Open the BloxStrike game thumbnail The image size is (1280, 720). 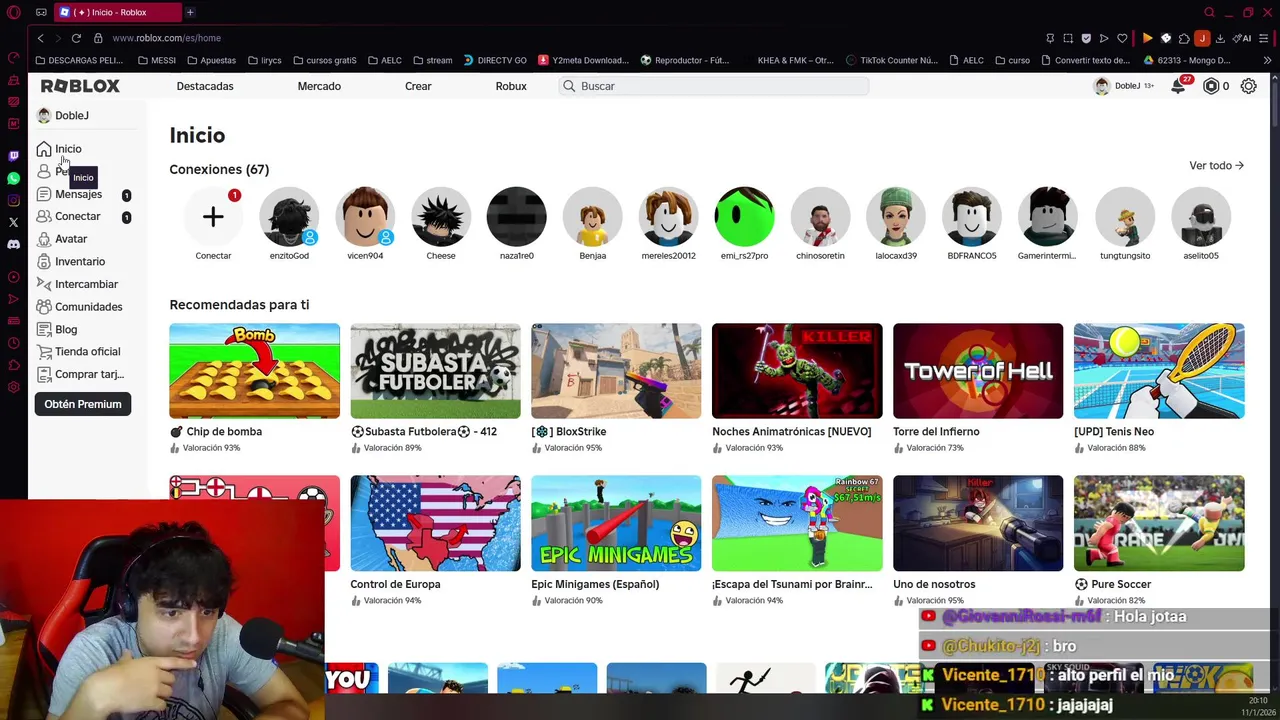click(616, 371)
